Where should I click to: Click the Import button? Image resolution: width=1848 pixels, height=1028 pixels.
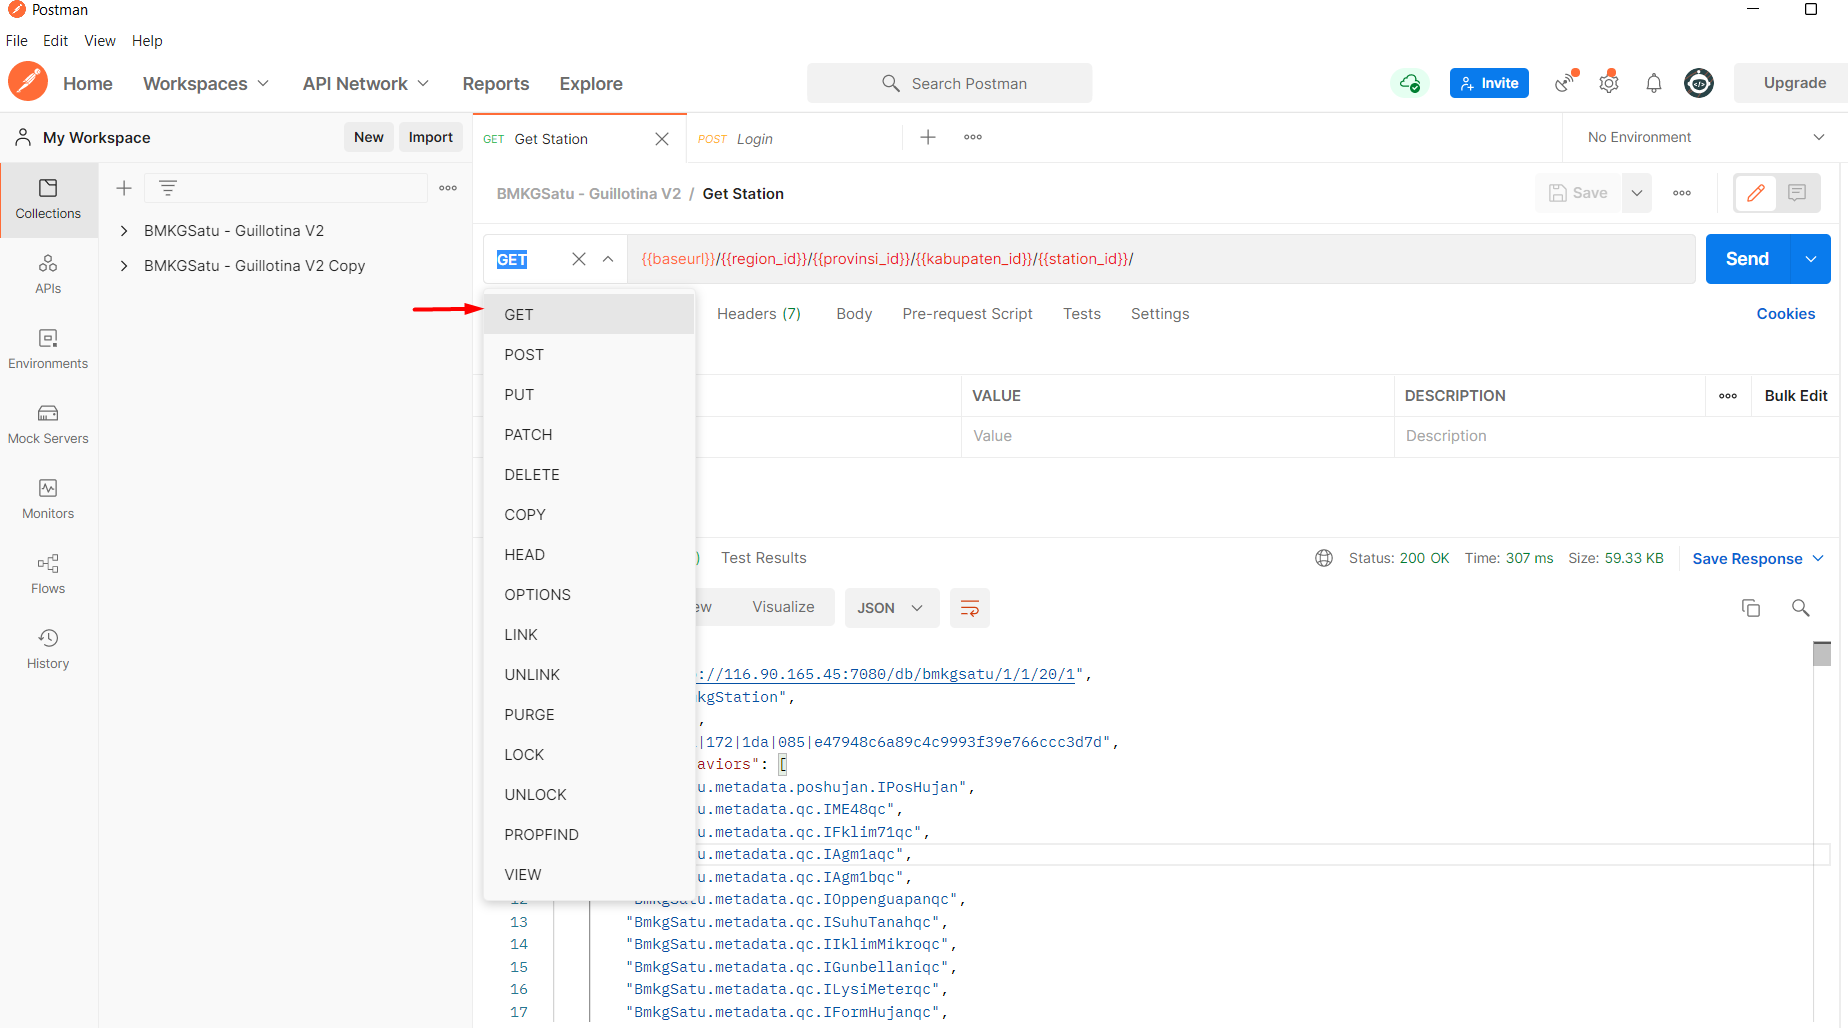(x=430, y=137)
